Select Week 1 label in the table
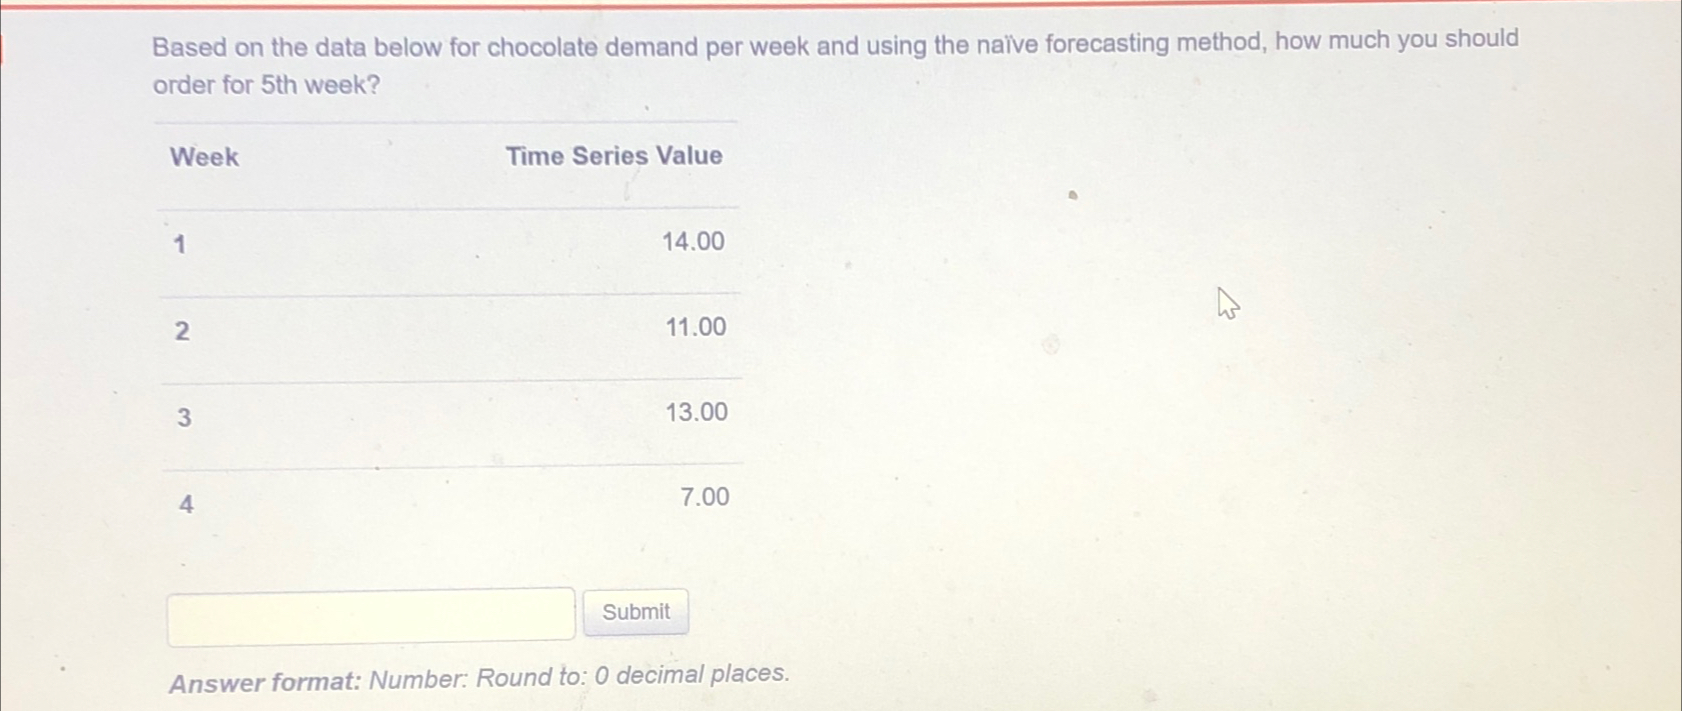Viewport: 1682px width, 711px height. pyautogui.click(x=178, y=242)
